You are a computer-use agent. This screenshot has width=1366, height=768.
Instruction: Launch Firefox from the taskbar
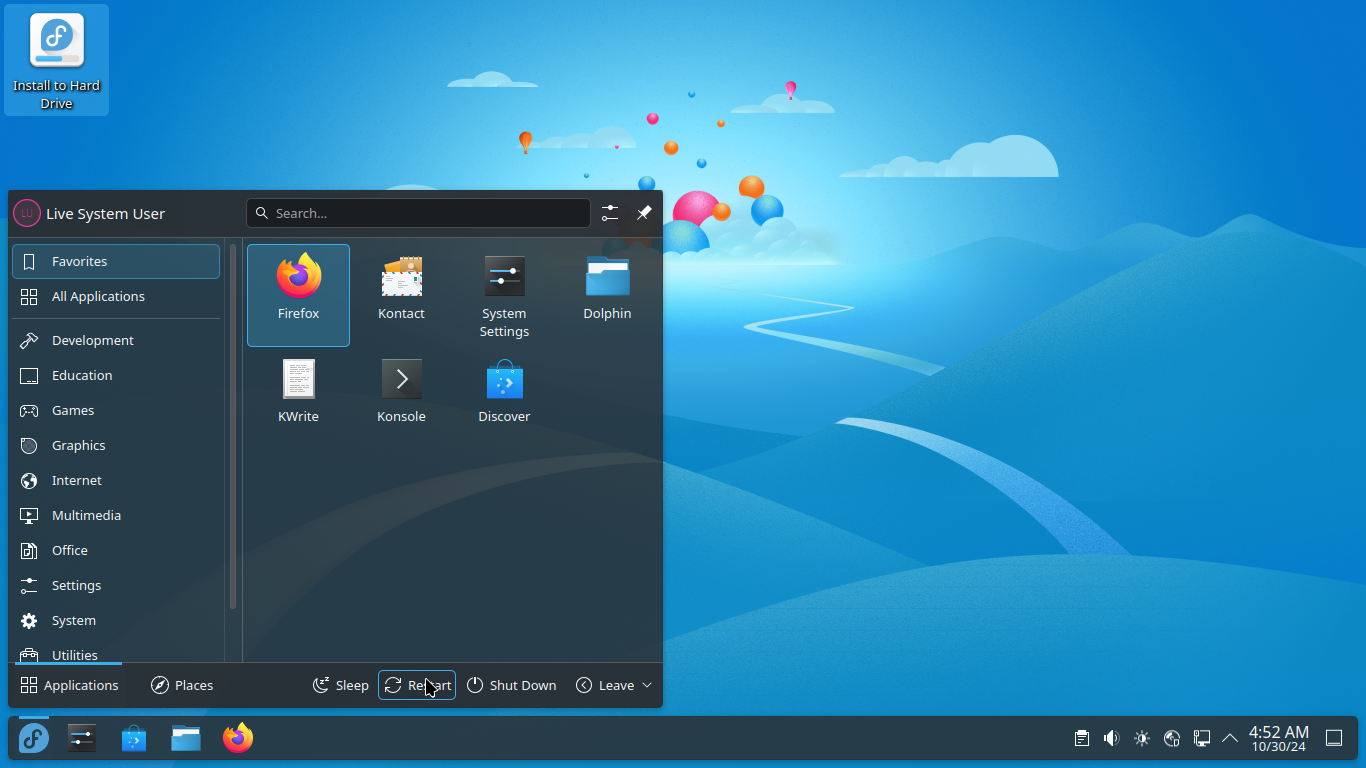(238, 739)
